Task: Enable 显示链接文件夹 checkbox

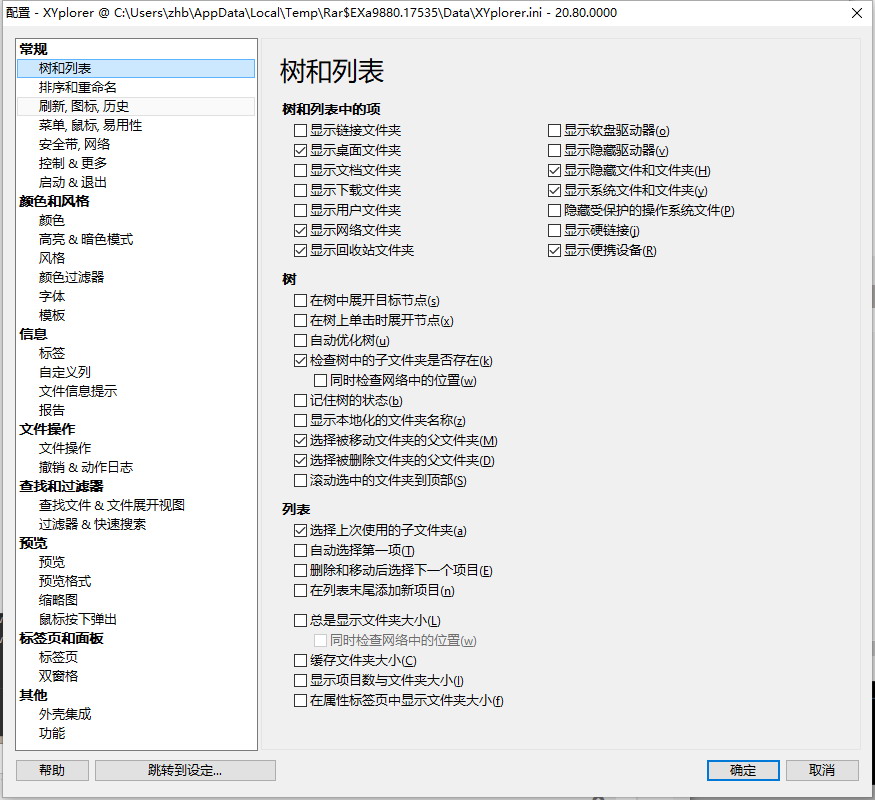Action: (x=301, y=130)
